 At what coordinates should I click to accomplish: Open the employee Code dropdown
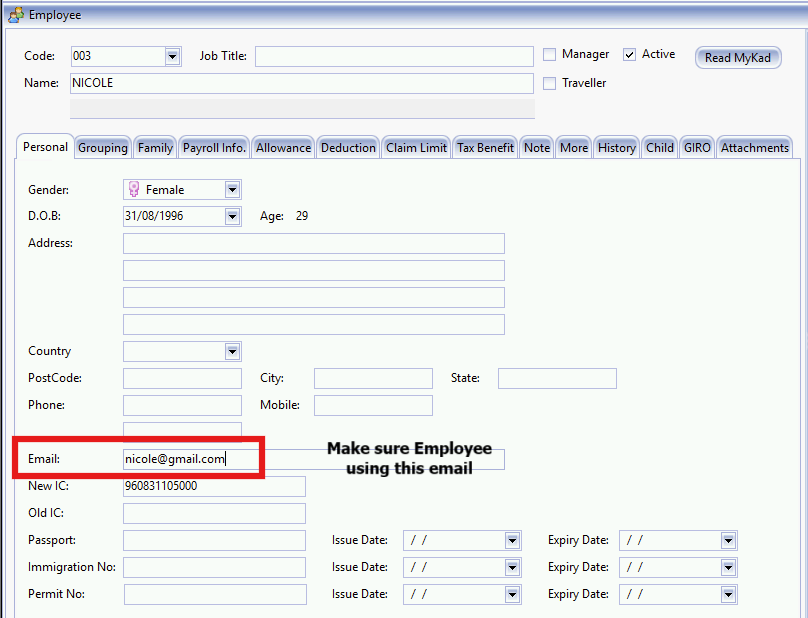point(171,56)
